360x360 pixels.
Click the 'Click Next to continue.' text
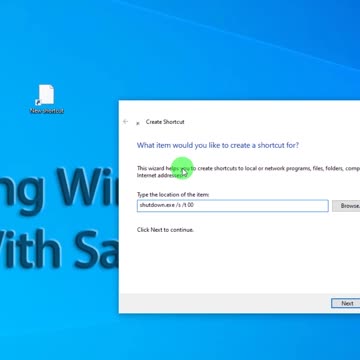(x=165, y=230)
